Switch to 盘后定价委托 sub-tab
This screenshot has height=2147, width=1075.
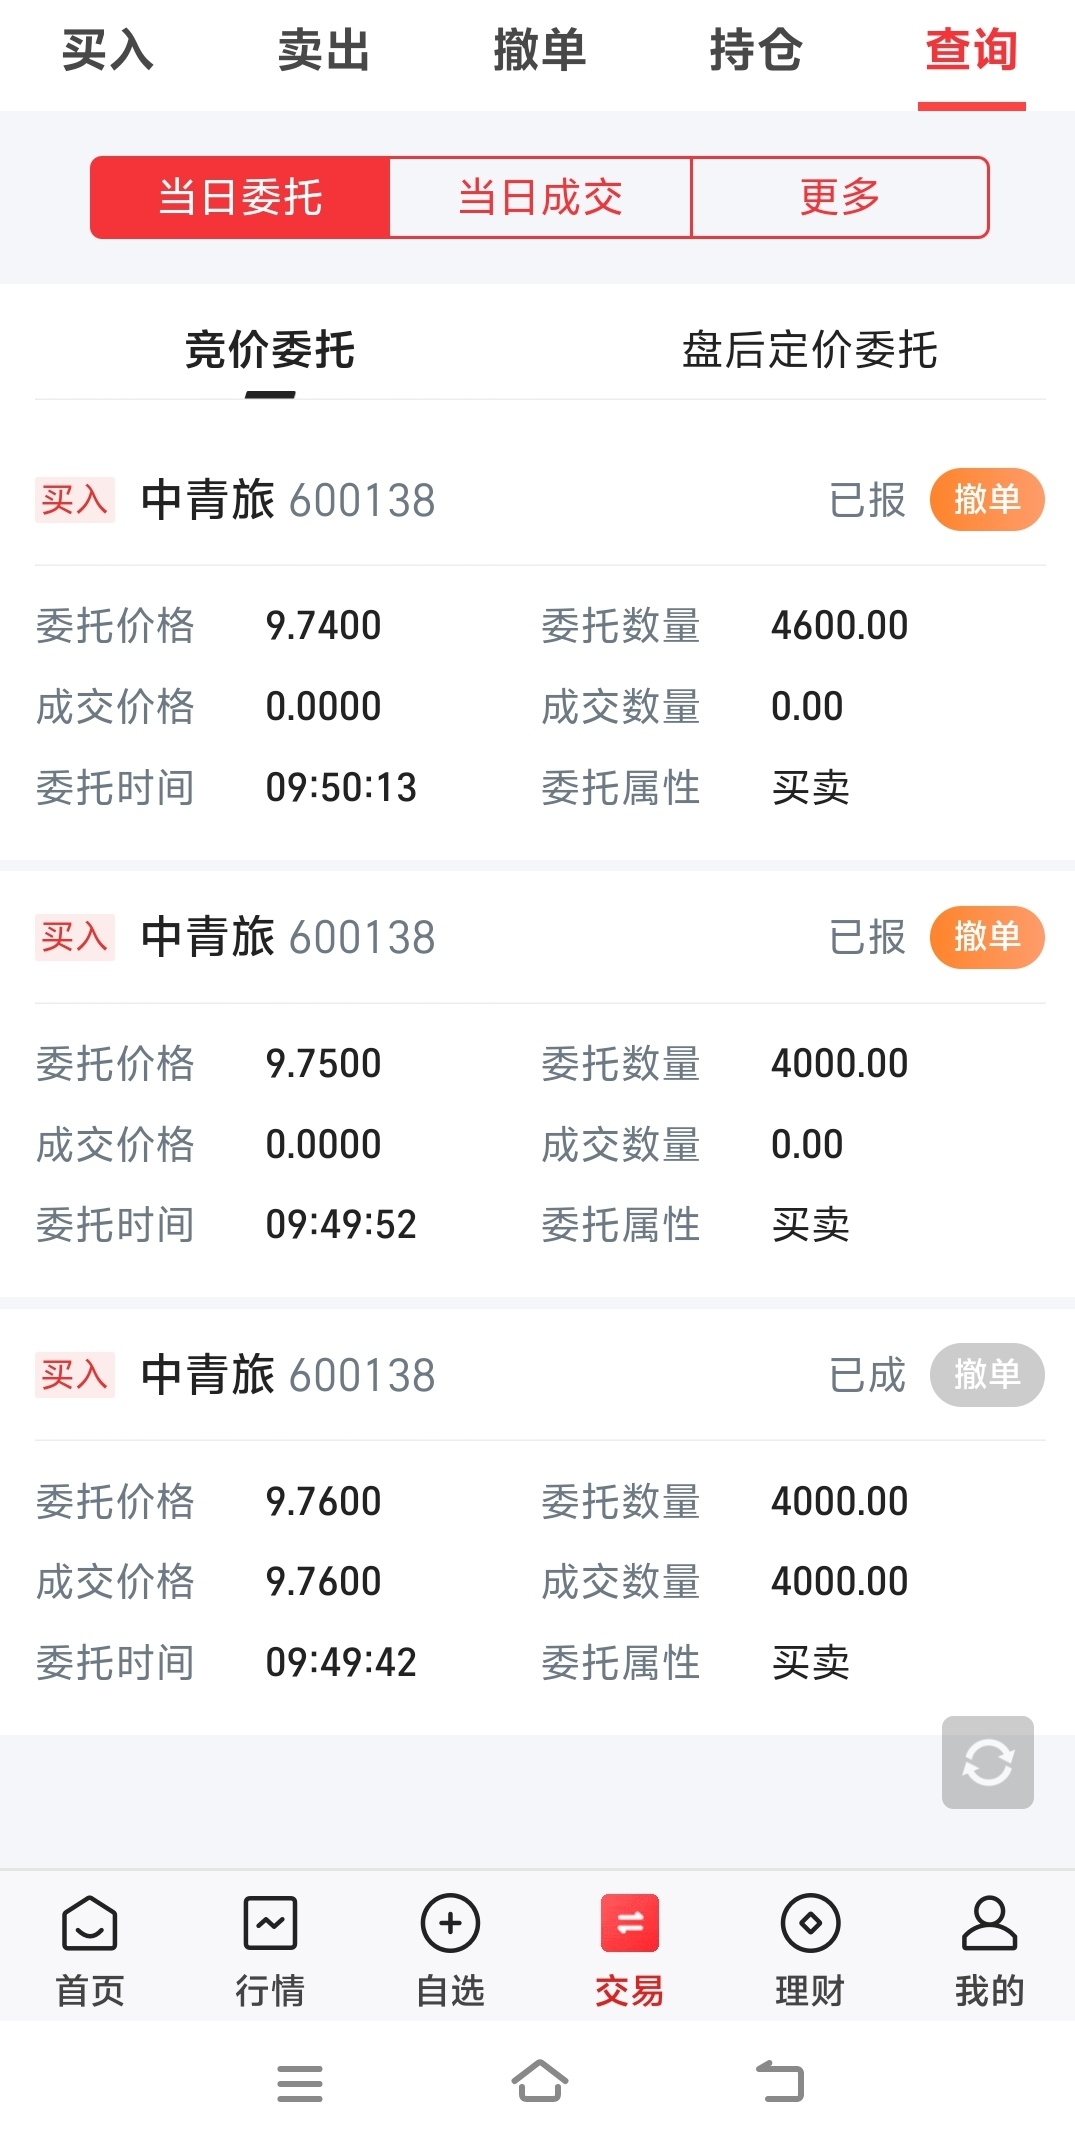tap(809, 350)
